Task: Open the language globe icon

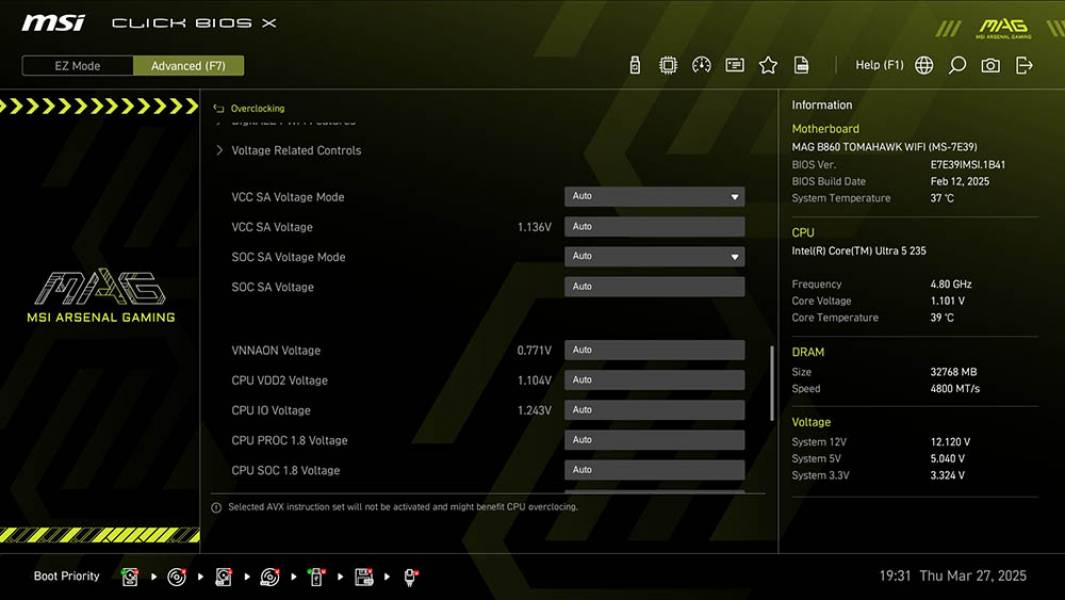Action: [924, 65]
